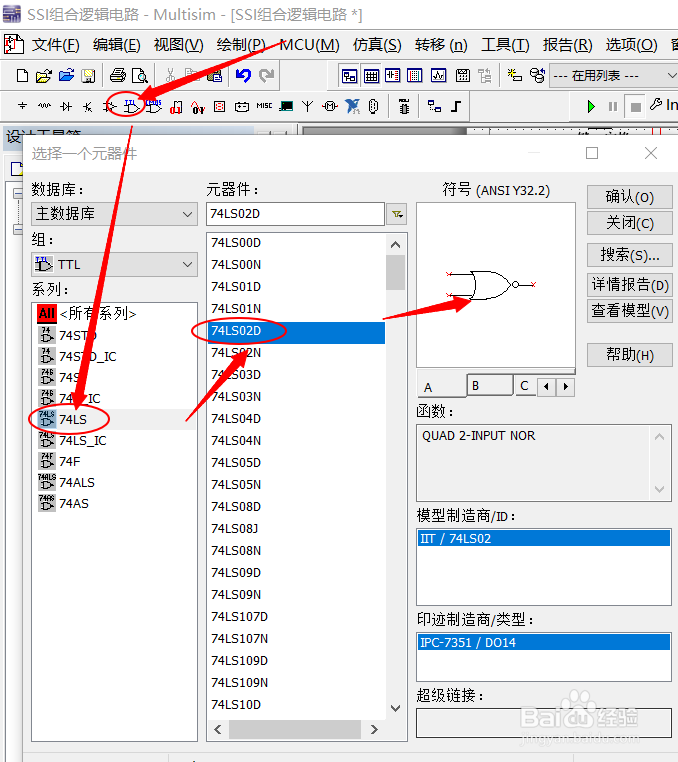Open the 在用列表 in-use list dropdown

pyautogui.click(x=672, y=76)
